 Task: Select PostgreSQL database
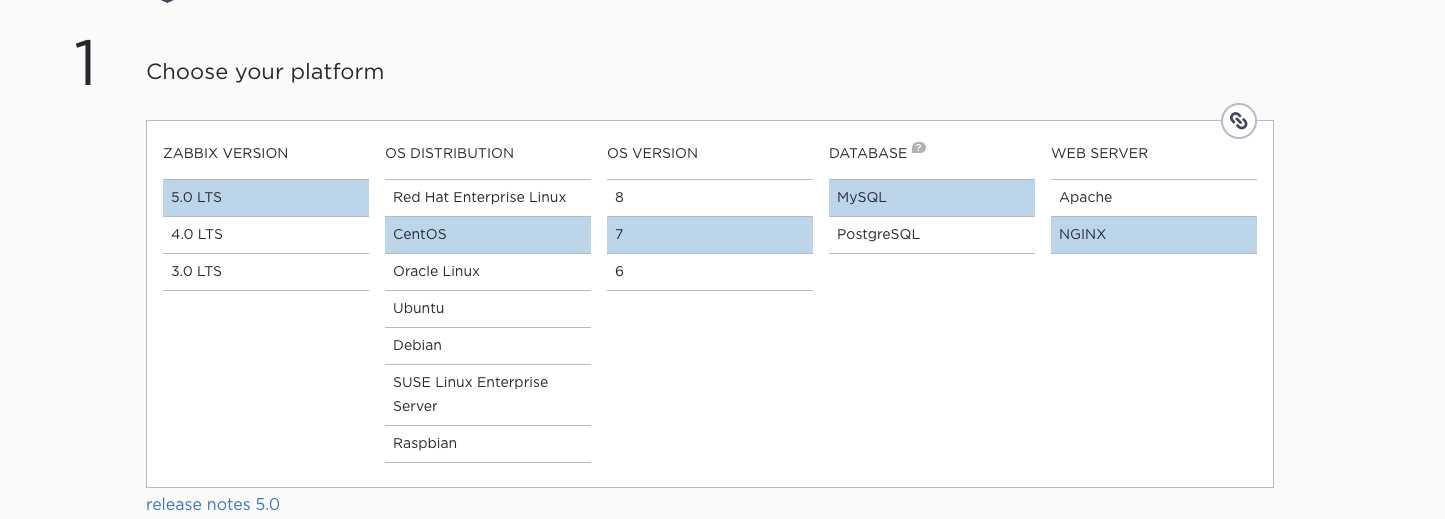point(932,235)
